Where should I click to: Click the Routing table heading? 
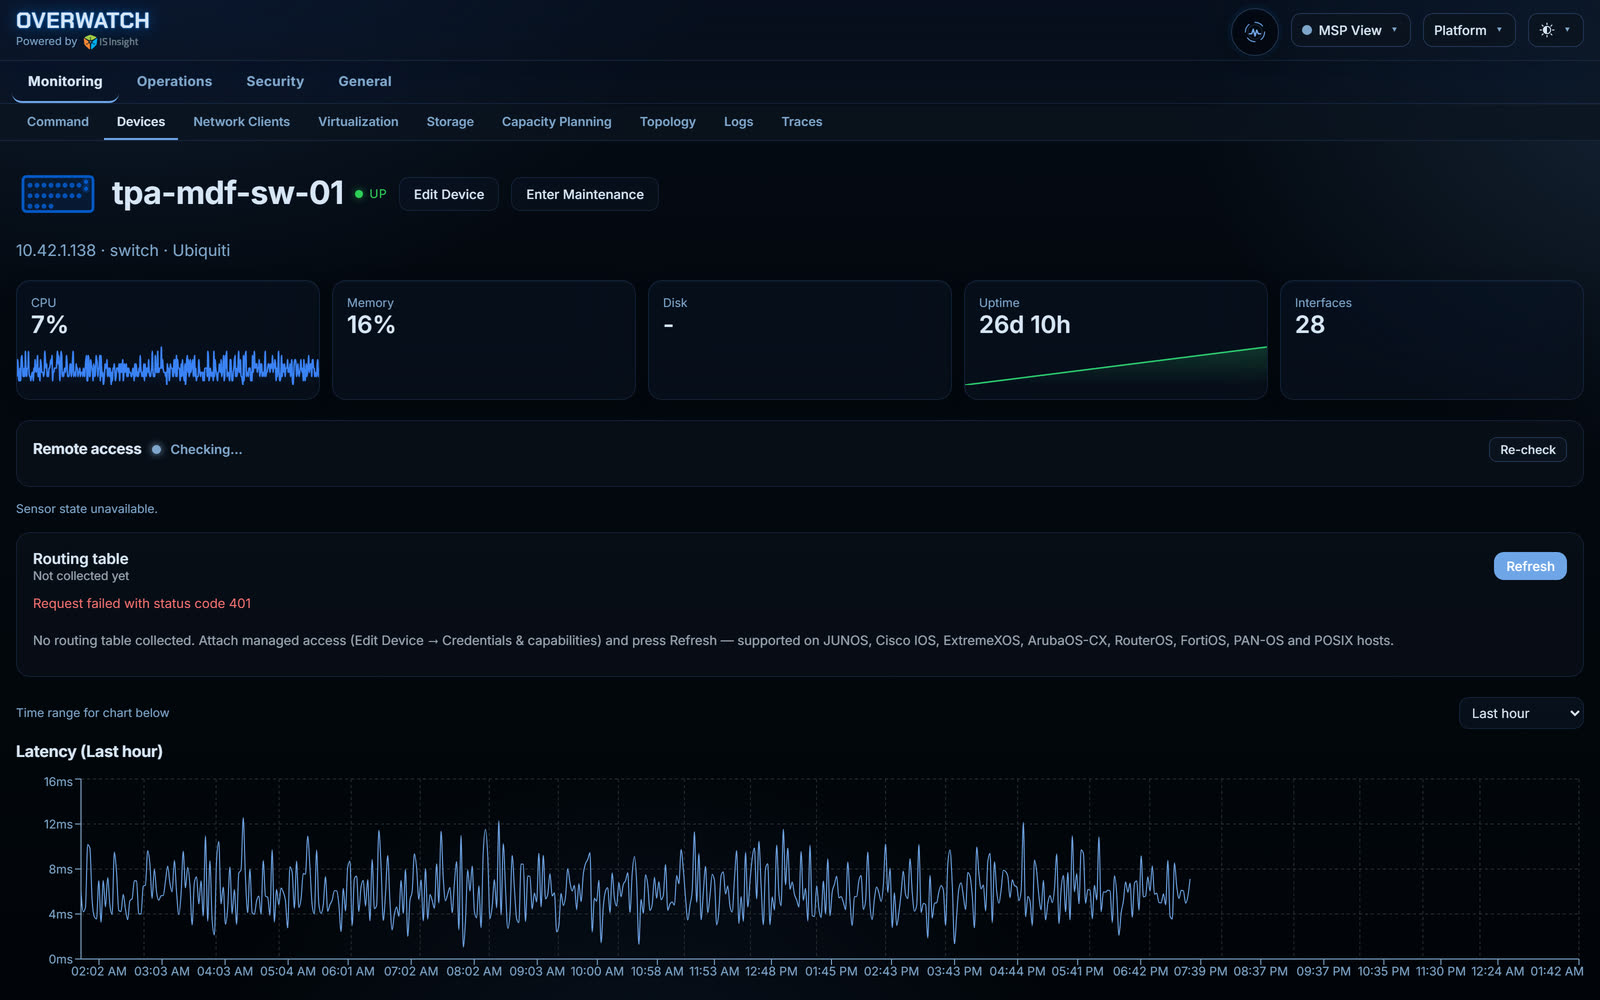[81, 559]
